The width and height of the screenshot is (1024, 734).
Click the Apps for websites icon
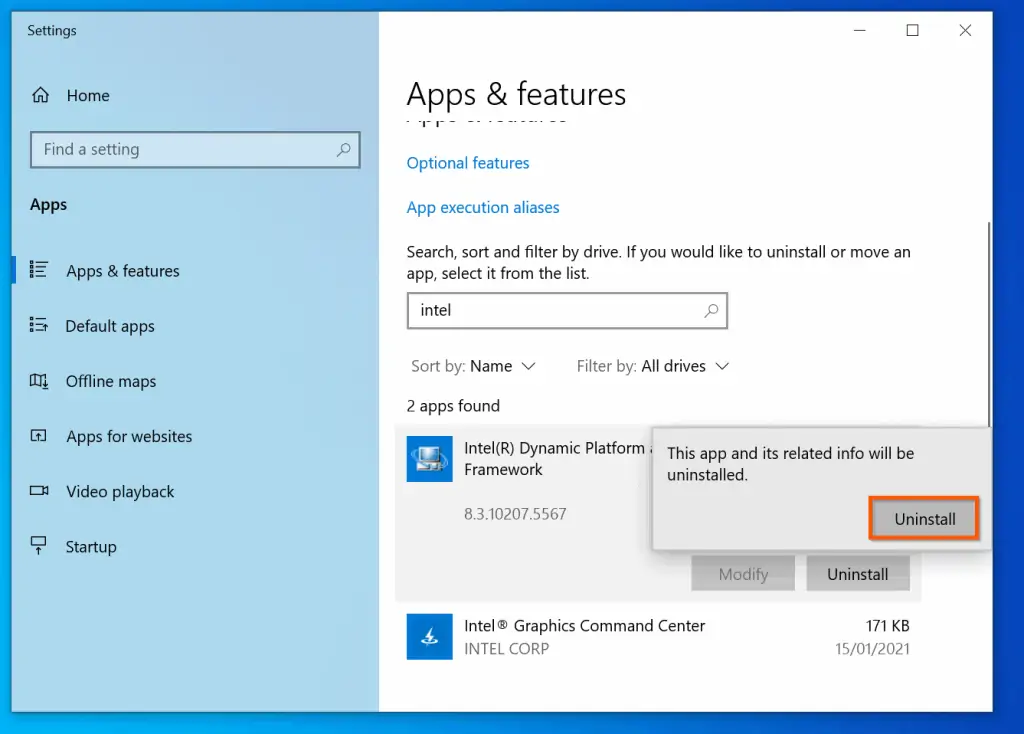point(39,436)
